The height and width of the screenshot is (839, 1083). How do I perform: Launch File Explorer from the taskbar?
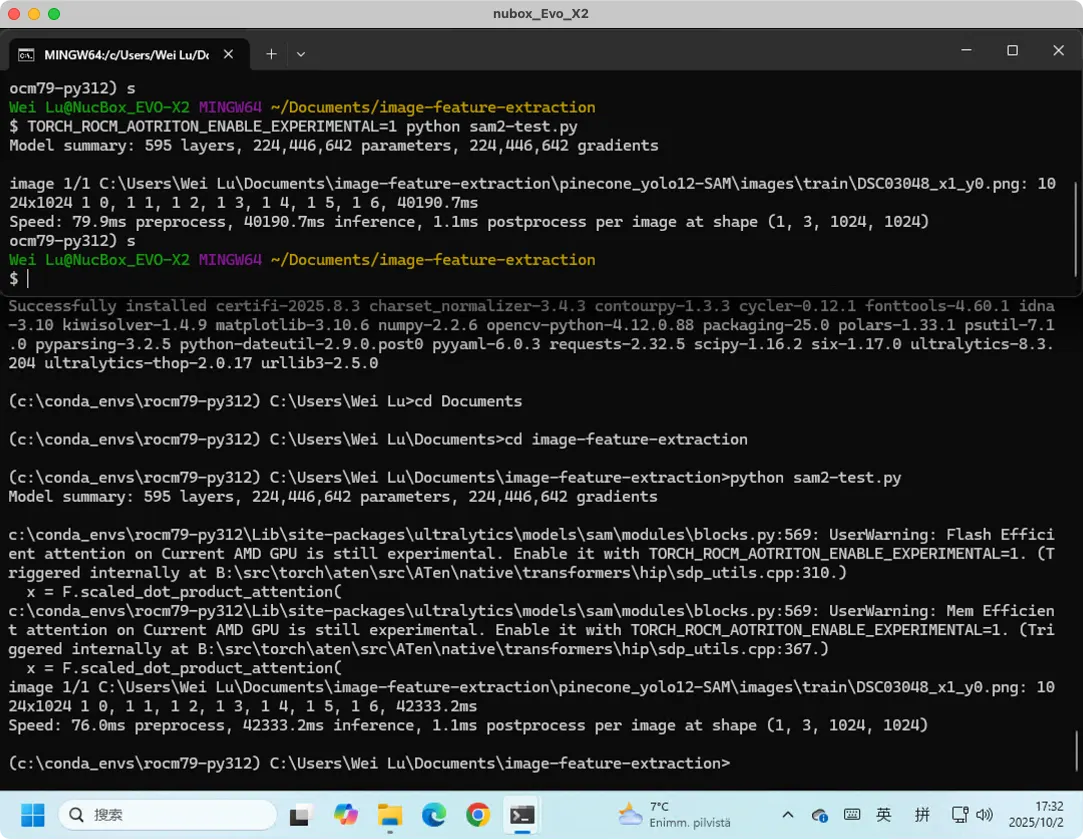click(x=391, y=814)
